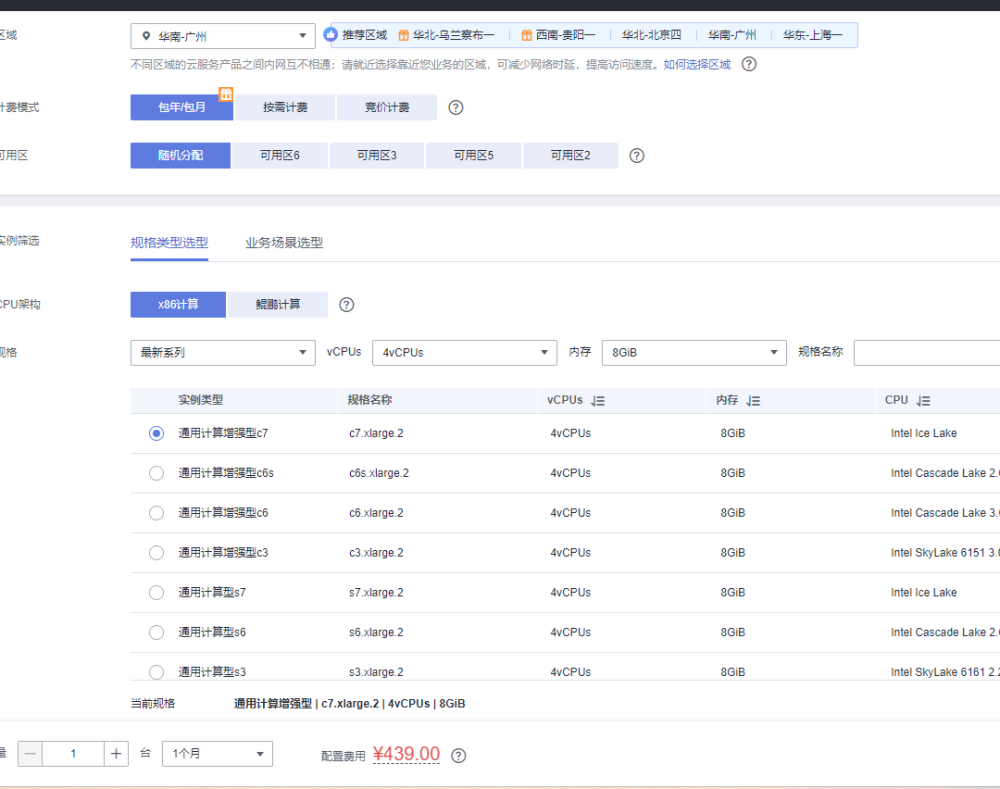Select 通用计算增强型c3 radio button
The width and height of the screenshot is (1000, 789).
[156, 553]
